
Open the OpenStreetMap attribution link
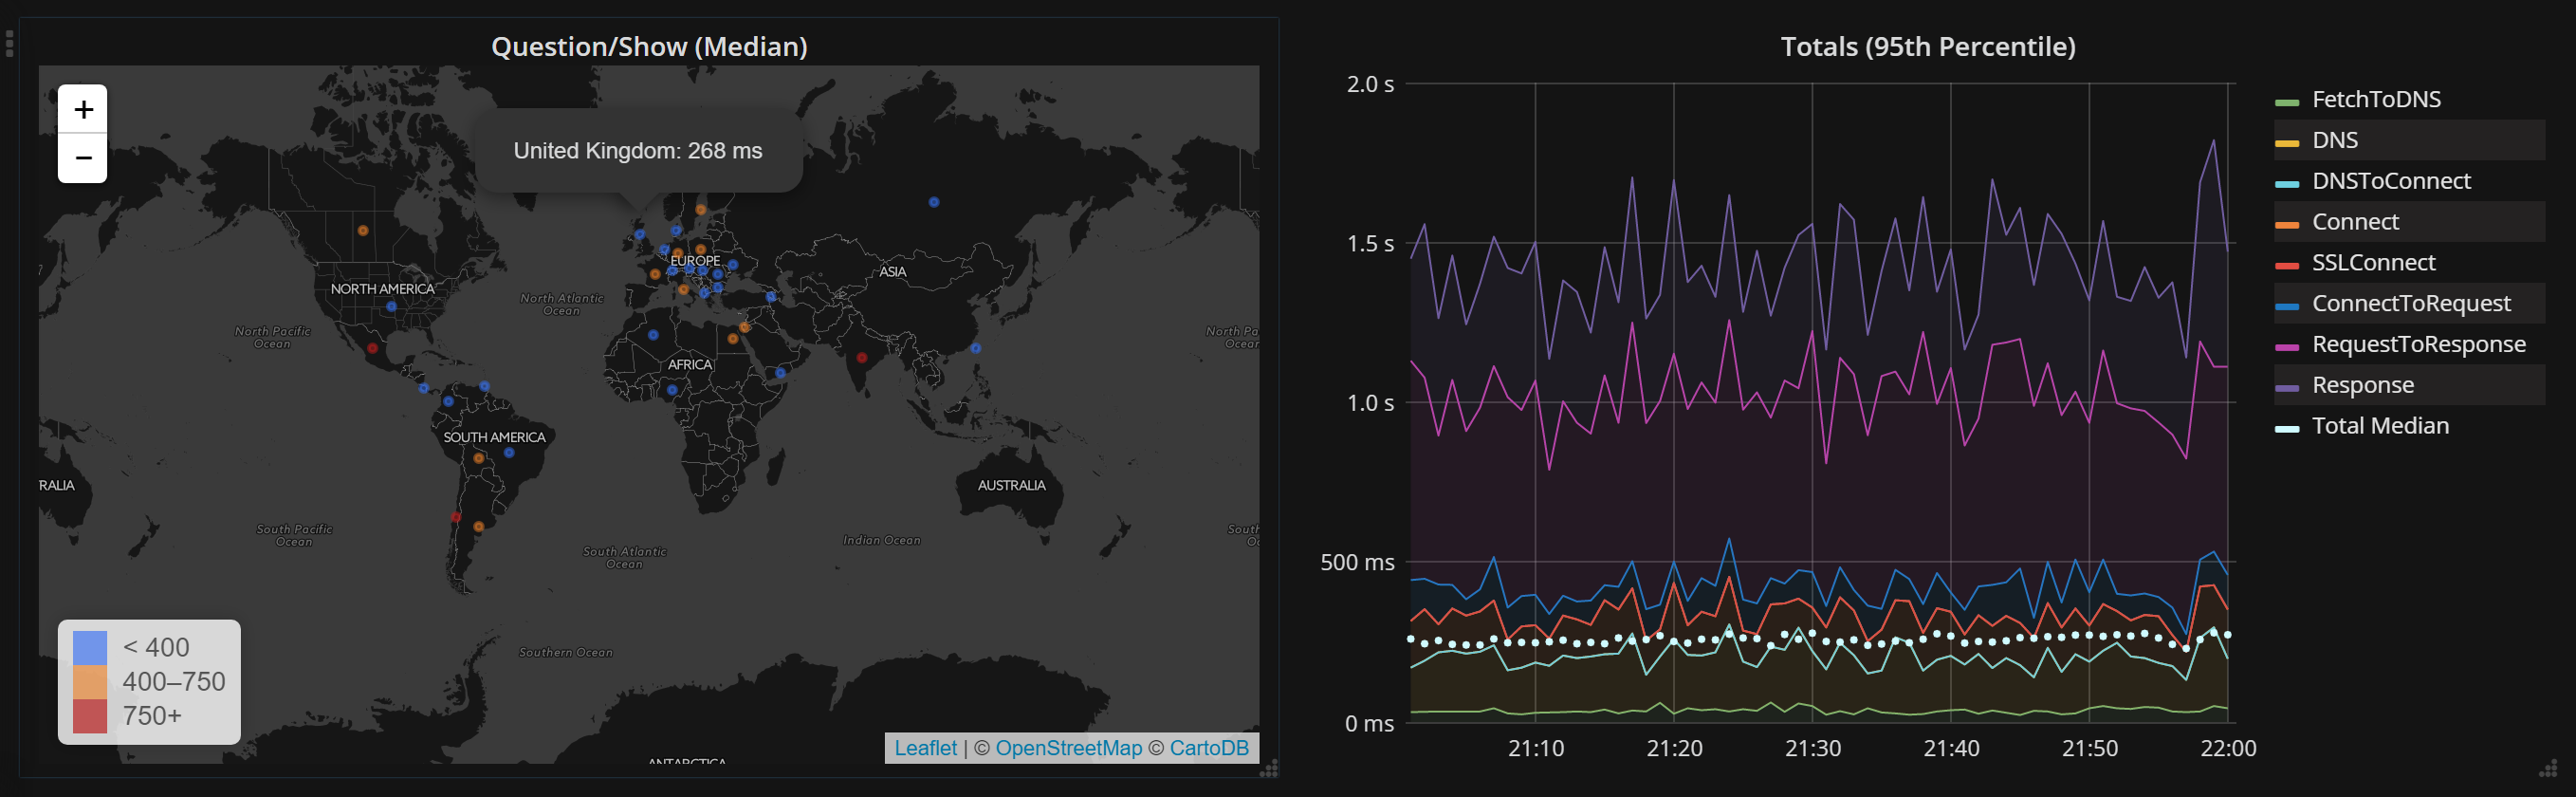coord(1068,748)
